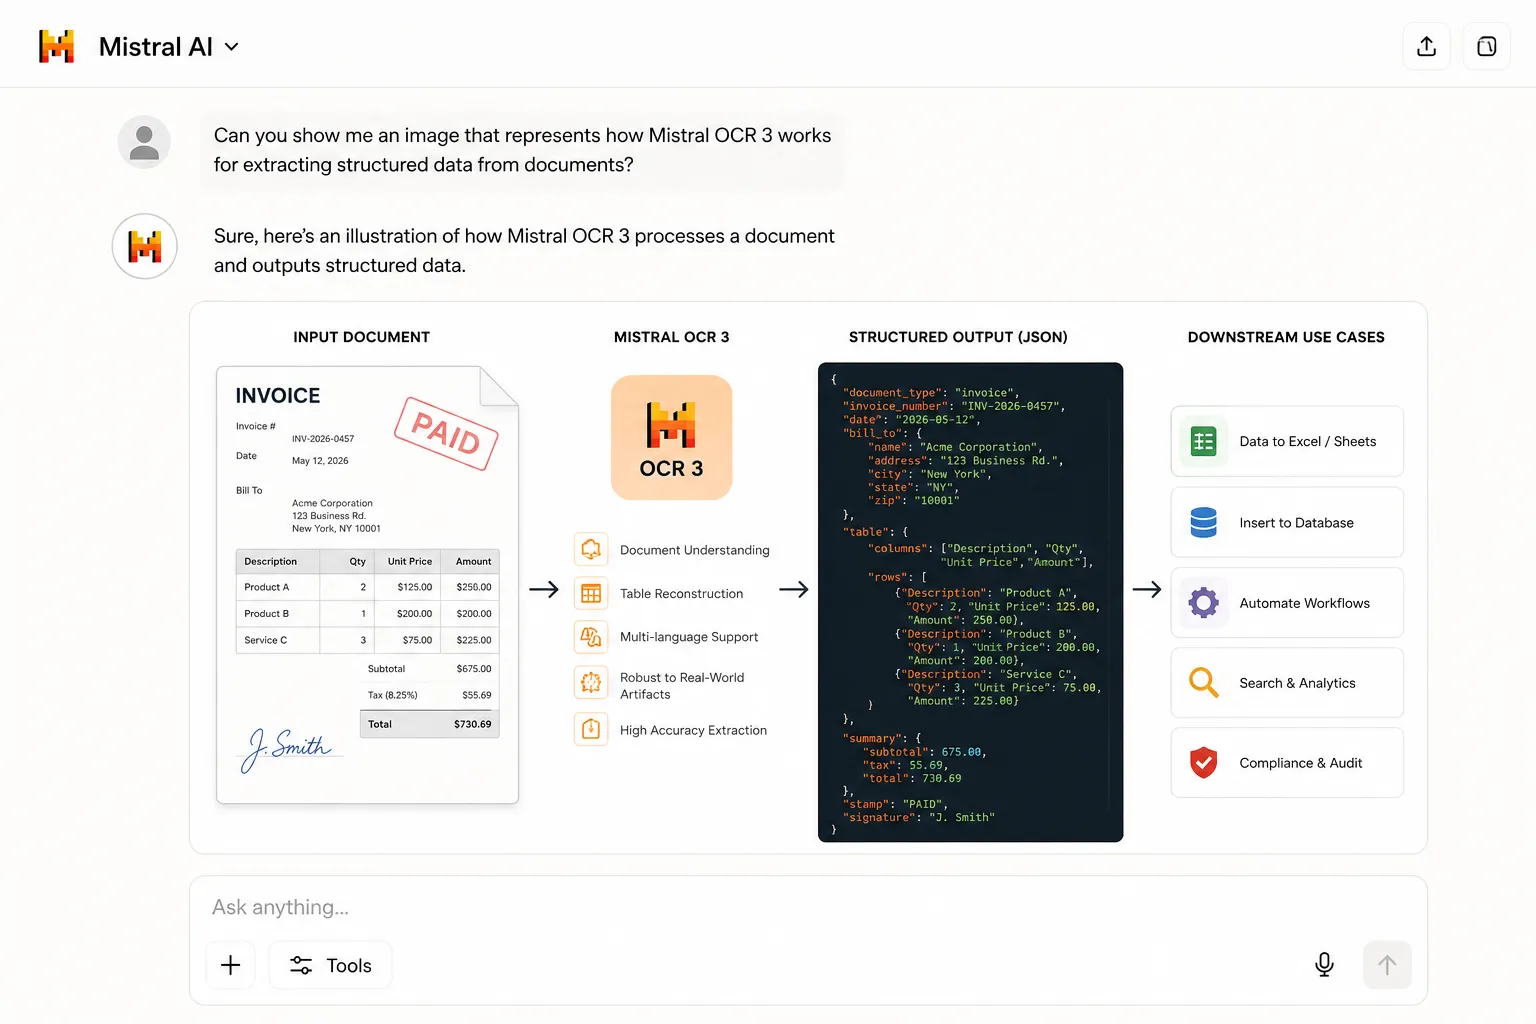
Task: Click the invoice document thumbnail
Action: pos(368,585)
